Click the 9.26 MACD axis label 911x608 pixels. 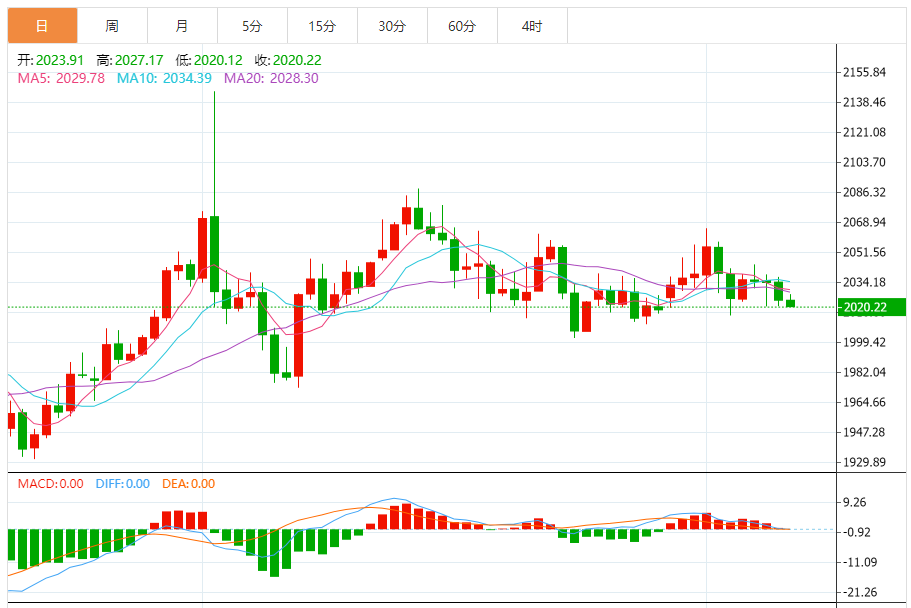(855, 502)
